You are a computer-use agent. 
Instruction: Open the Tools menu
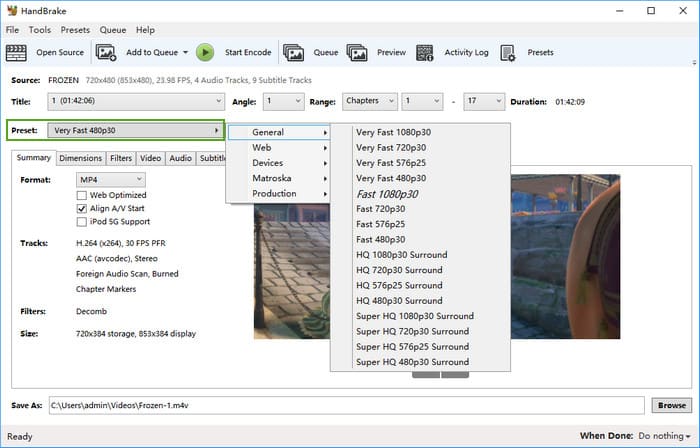tap(40, 30)
